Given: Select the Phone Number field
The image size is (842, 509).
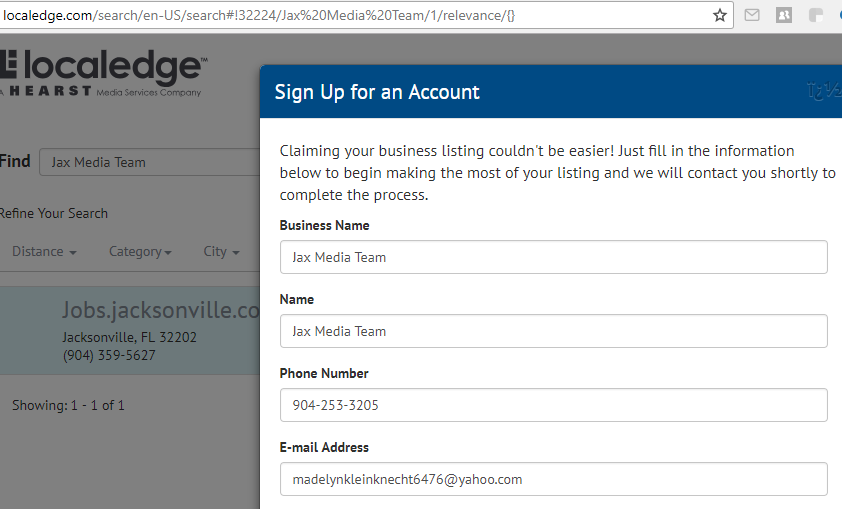Looking at the screenshot, I should (x=553, y=405).
